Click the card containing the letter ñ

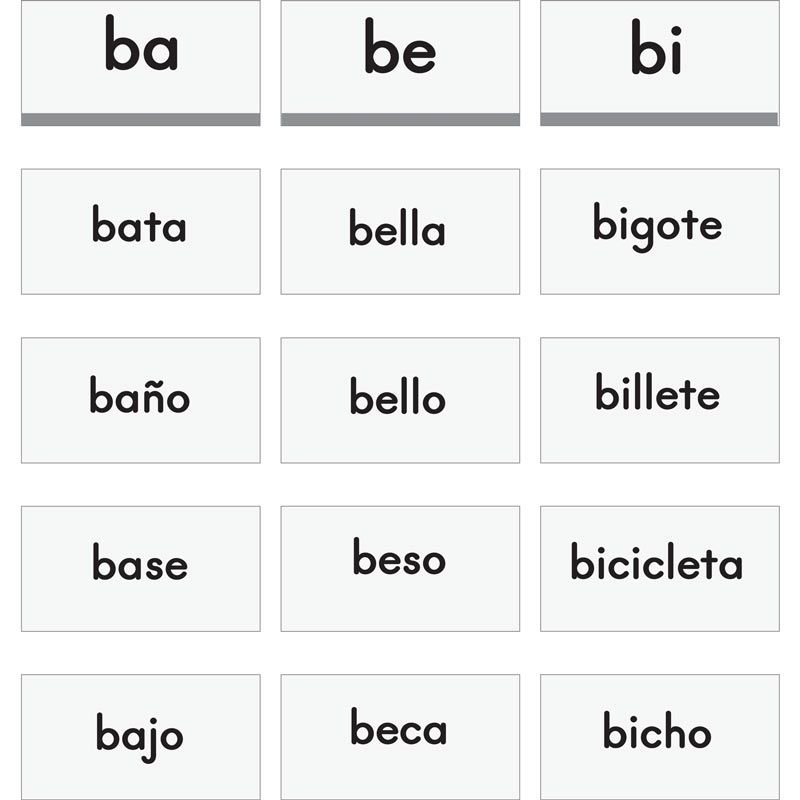click(140, 400)
